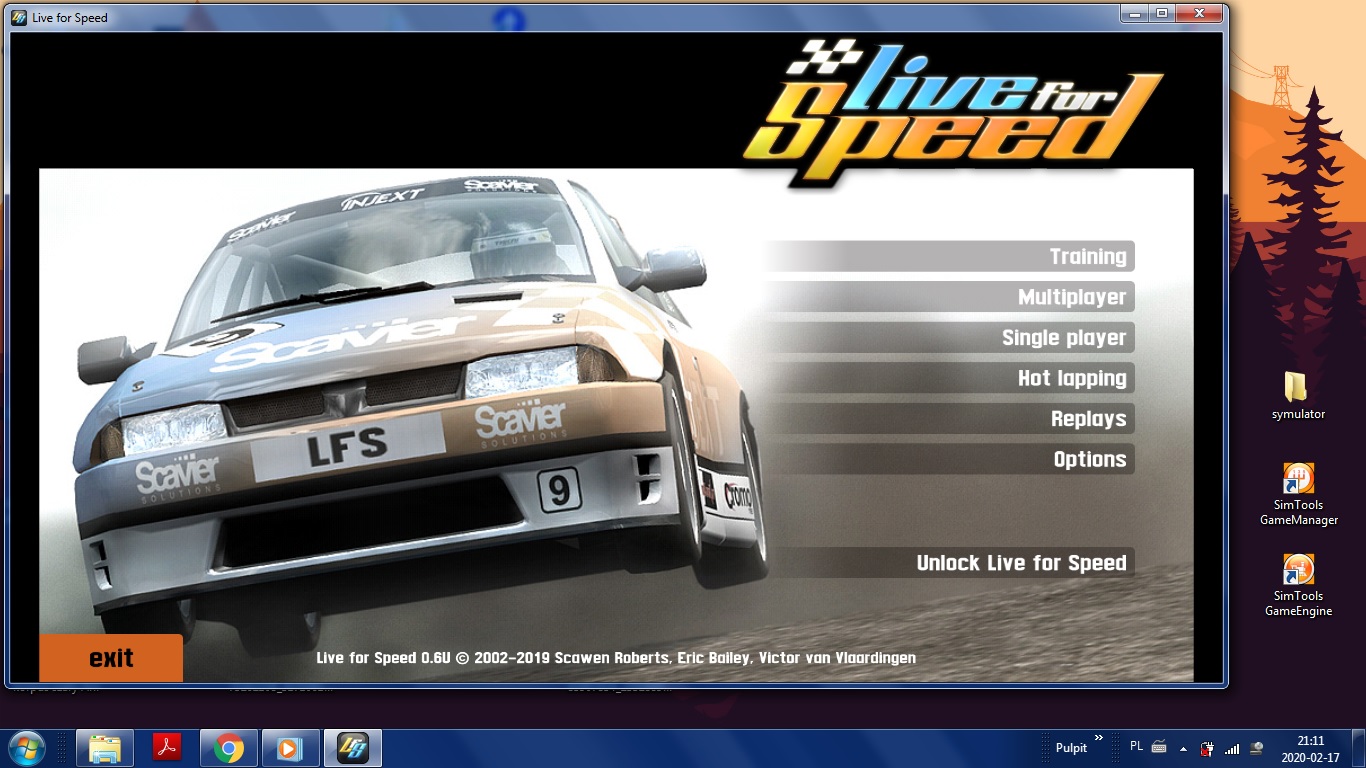Viewport: 1366px width, 768px height.
Task: Open Windows Media Player taskbar icon
Action: pyautogui.click(x=291, y=748)
